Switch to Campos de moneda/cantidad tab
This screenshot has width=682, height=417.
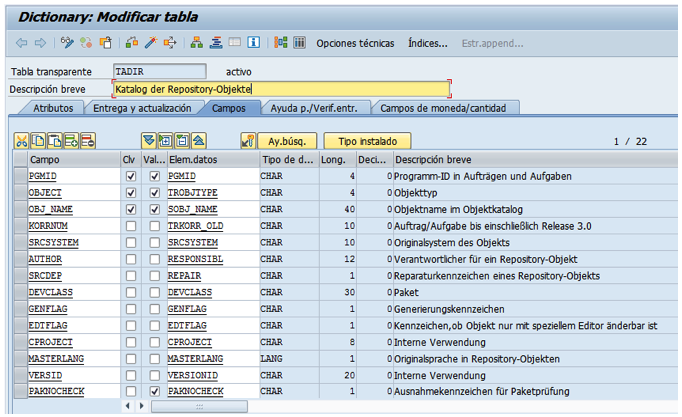tap(443, 108)
